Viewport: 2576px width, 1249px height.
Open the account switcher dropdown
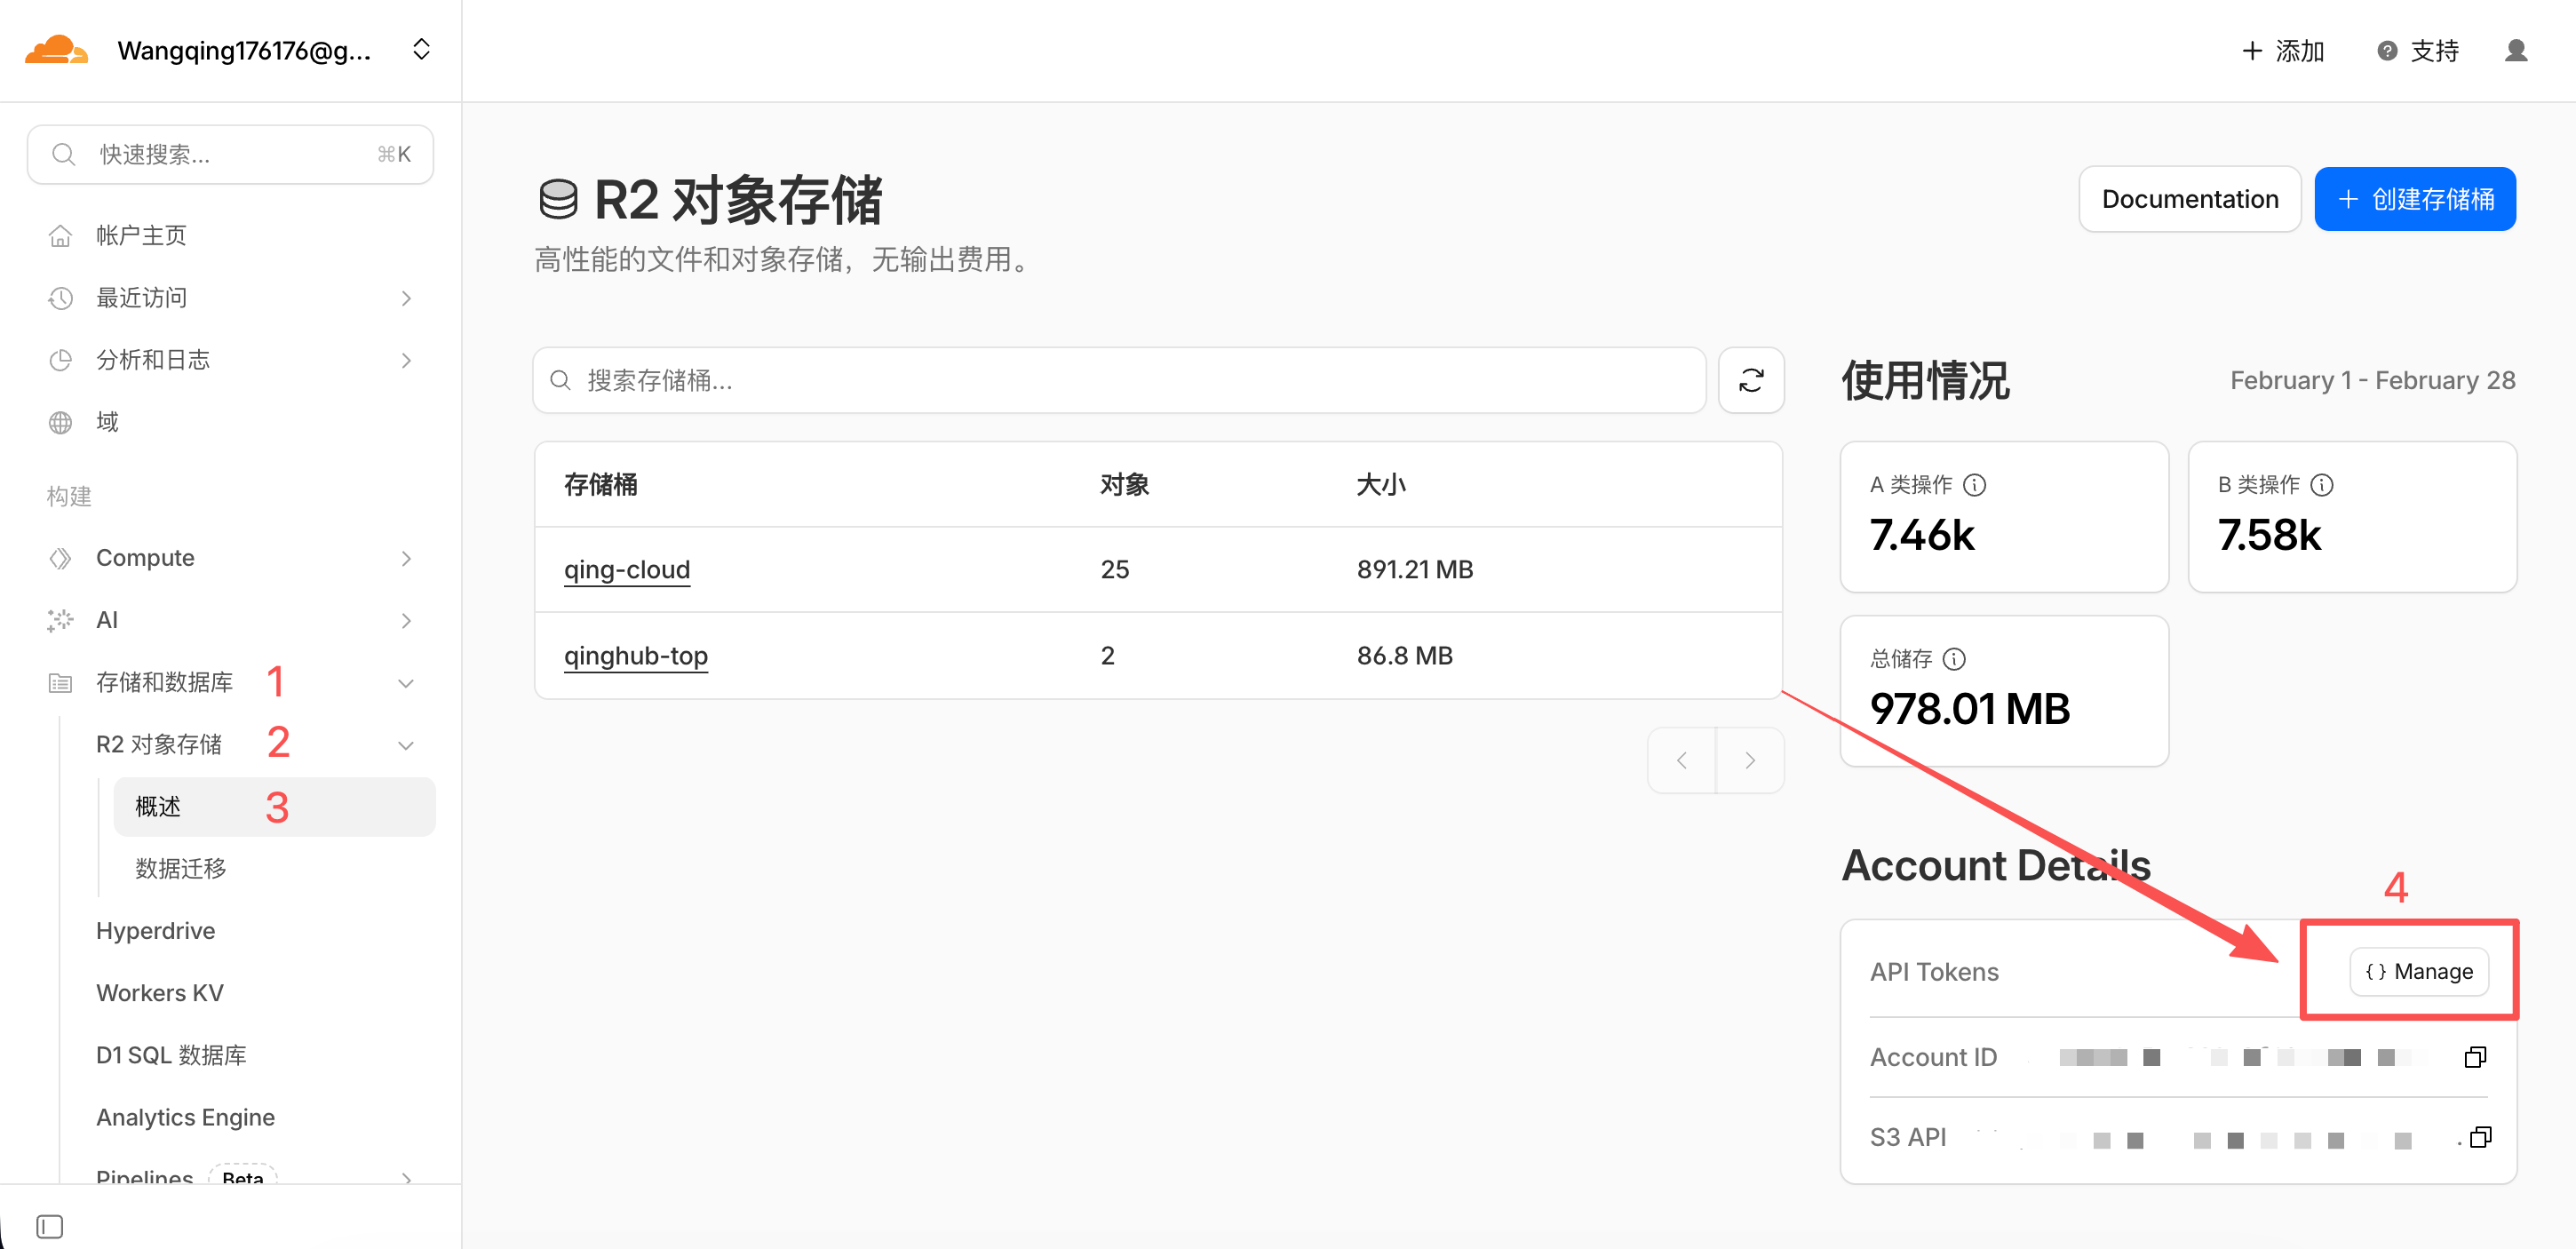(421, 50)
